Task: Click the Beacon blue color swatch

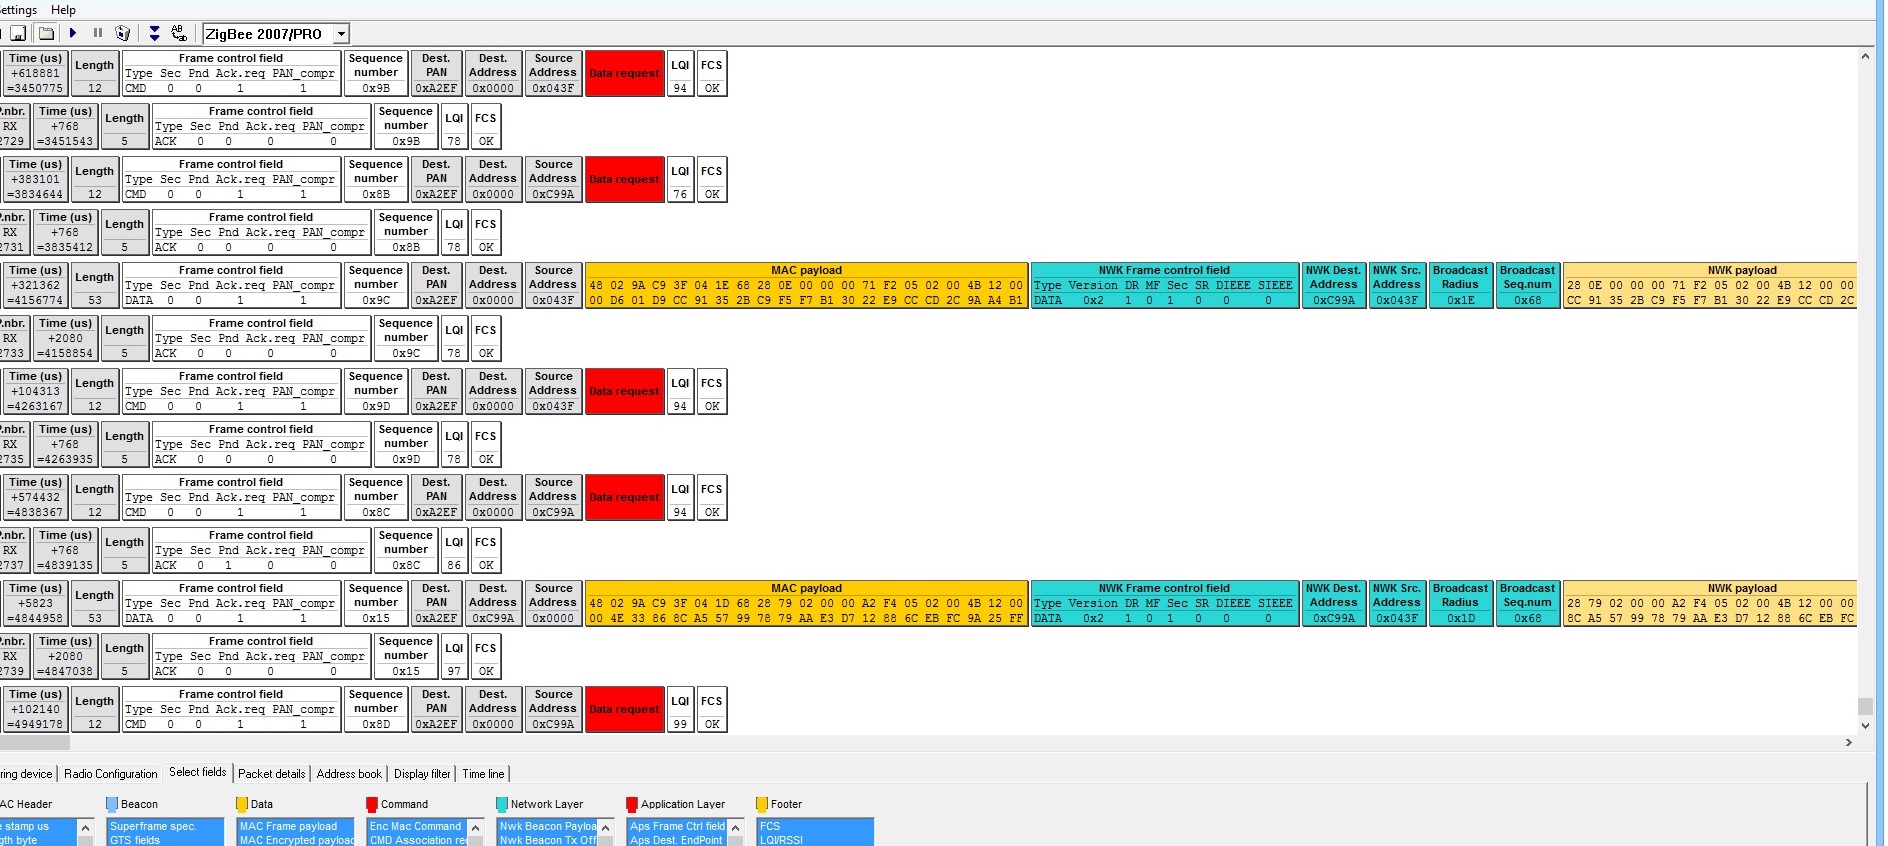Action: (x=112, y=804)
